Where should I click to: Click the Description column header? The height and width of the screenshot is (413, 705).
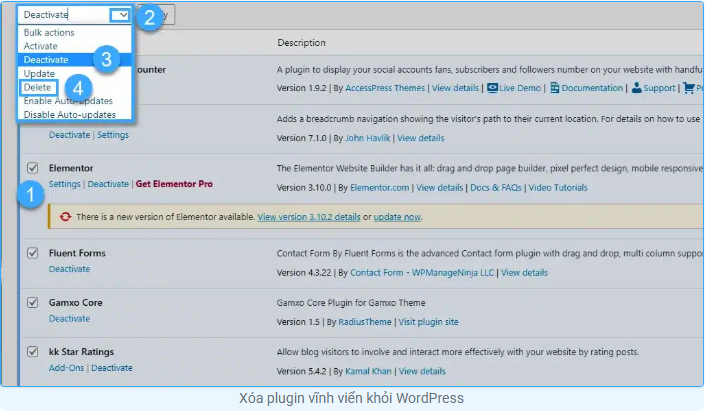click(x=301, y=43)
